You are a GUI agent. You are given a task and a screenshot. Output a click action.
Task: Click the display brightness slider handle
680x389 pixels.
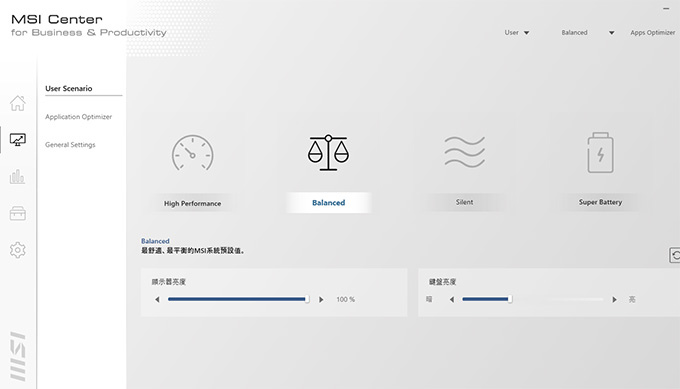(x=307, y=299)
